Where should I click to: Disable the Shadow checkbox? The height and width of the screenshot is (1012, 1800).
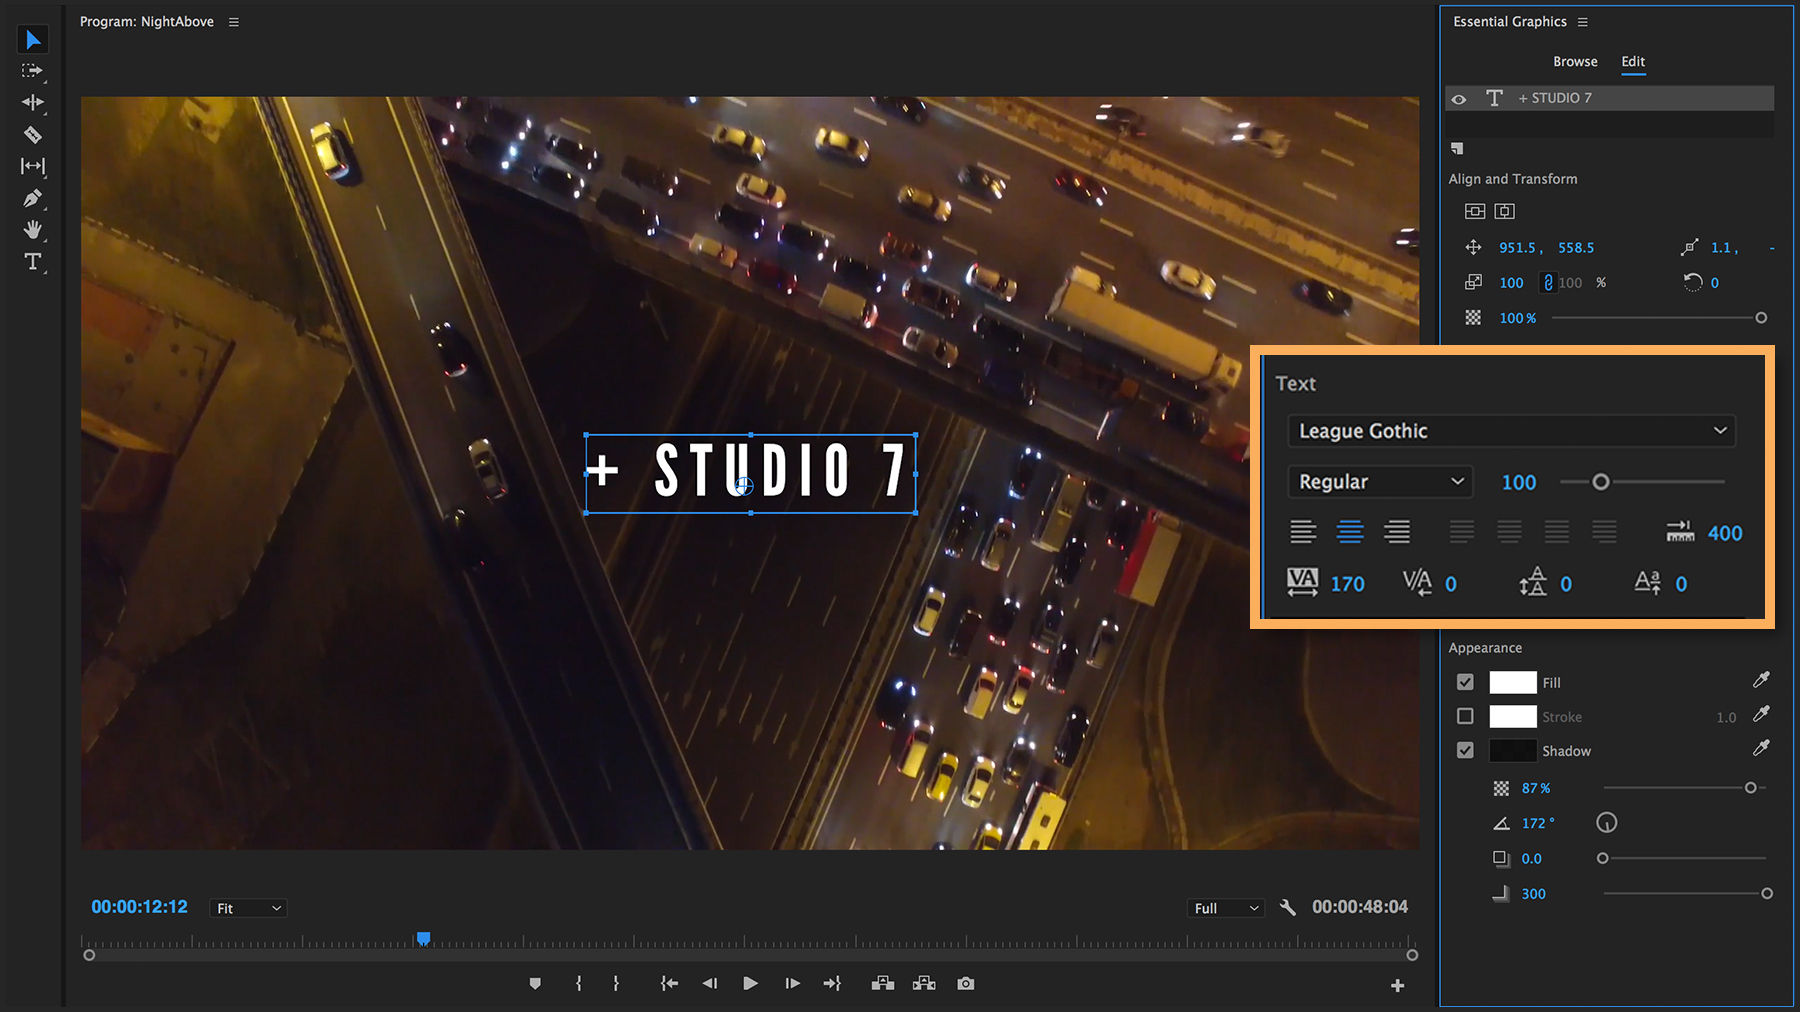pos(1465,750)
